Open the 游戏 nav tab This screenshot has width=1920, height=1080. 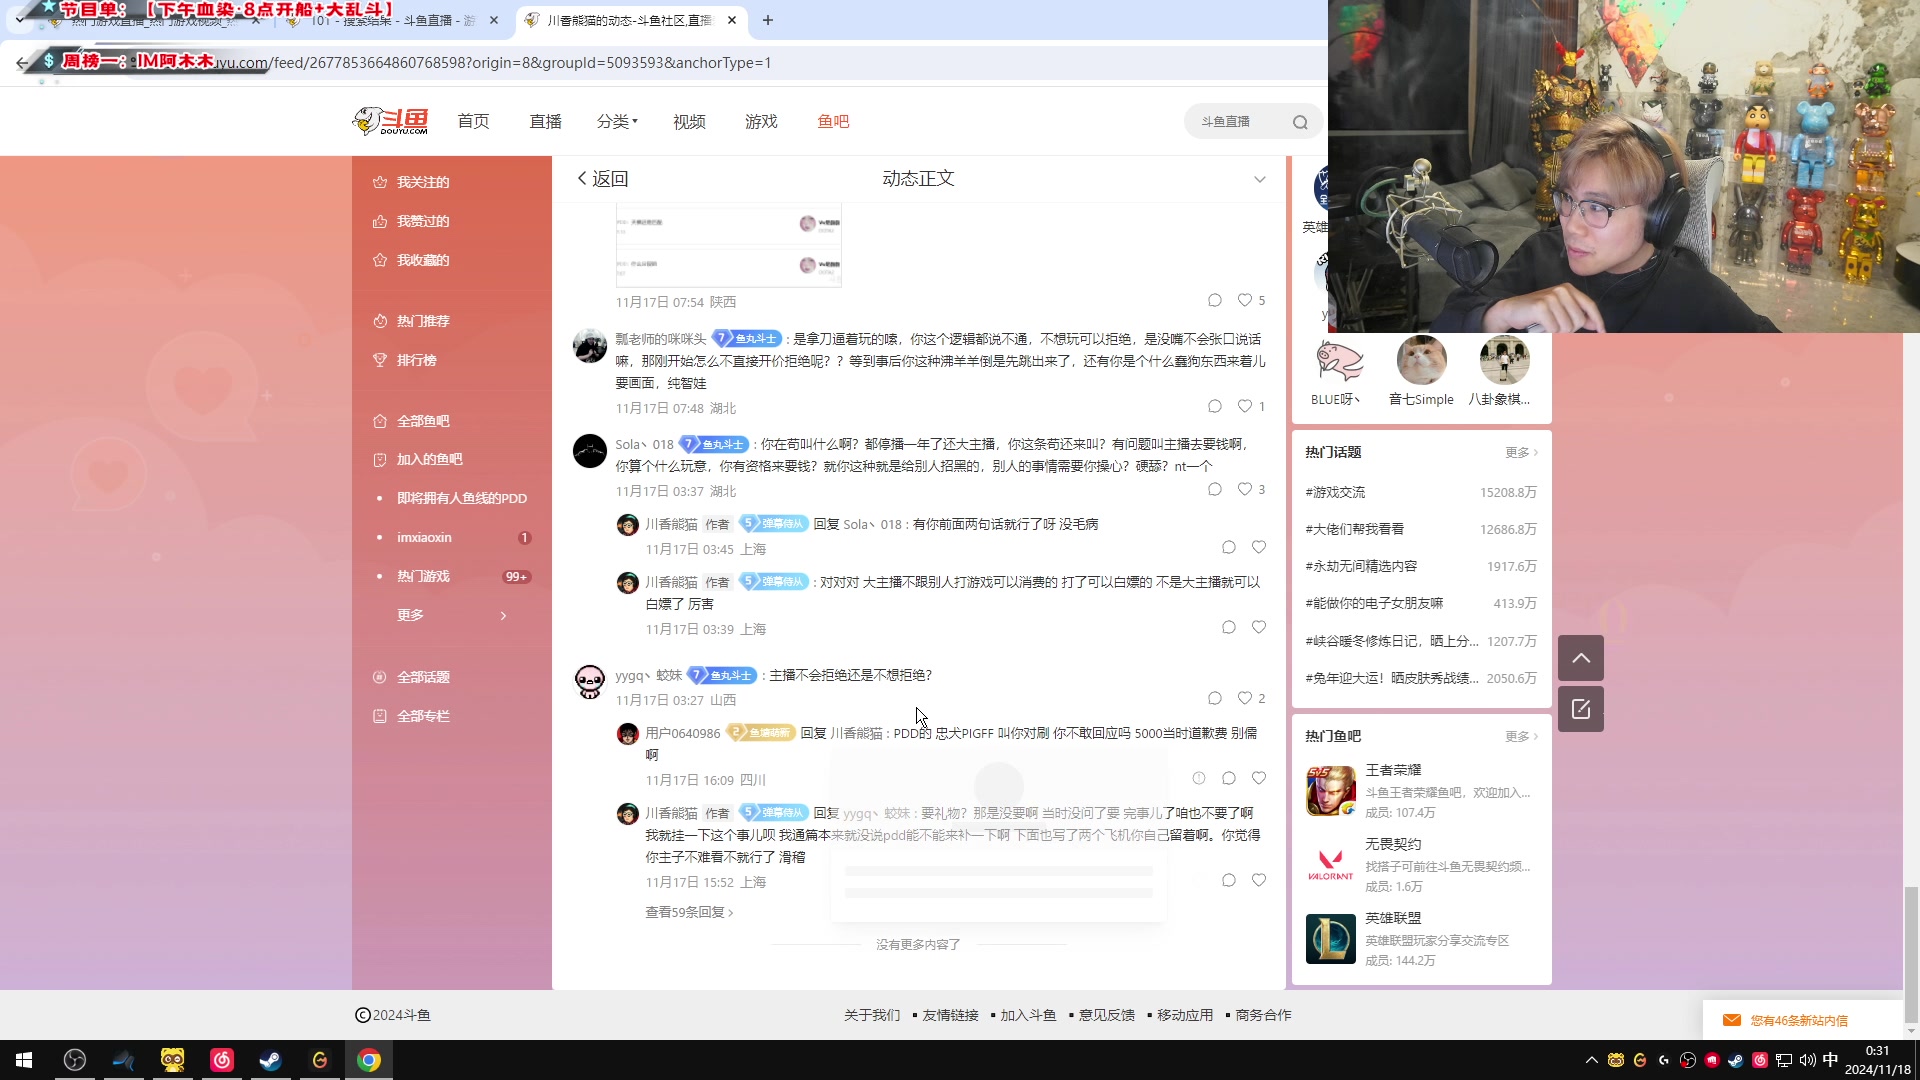(x=761, y=122)
